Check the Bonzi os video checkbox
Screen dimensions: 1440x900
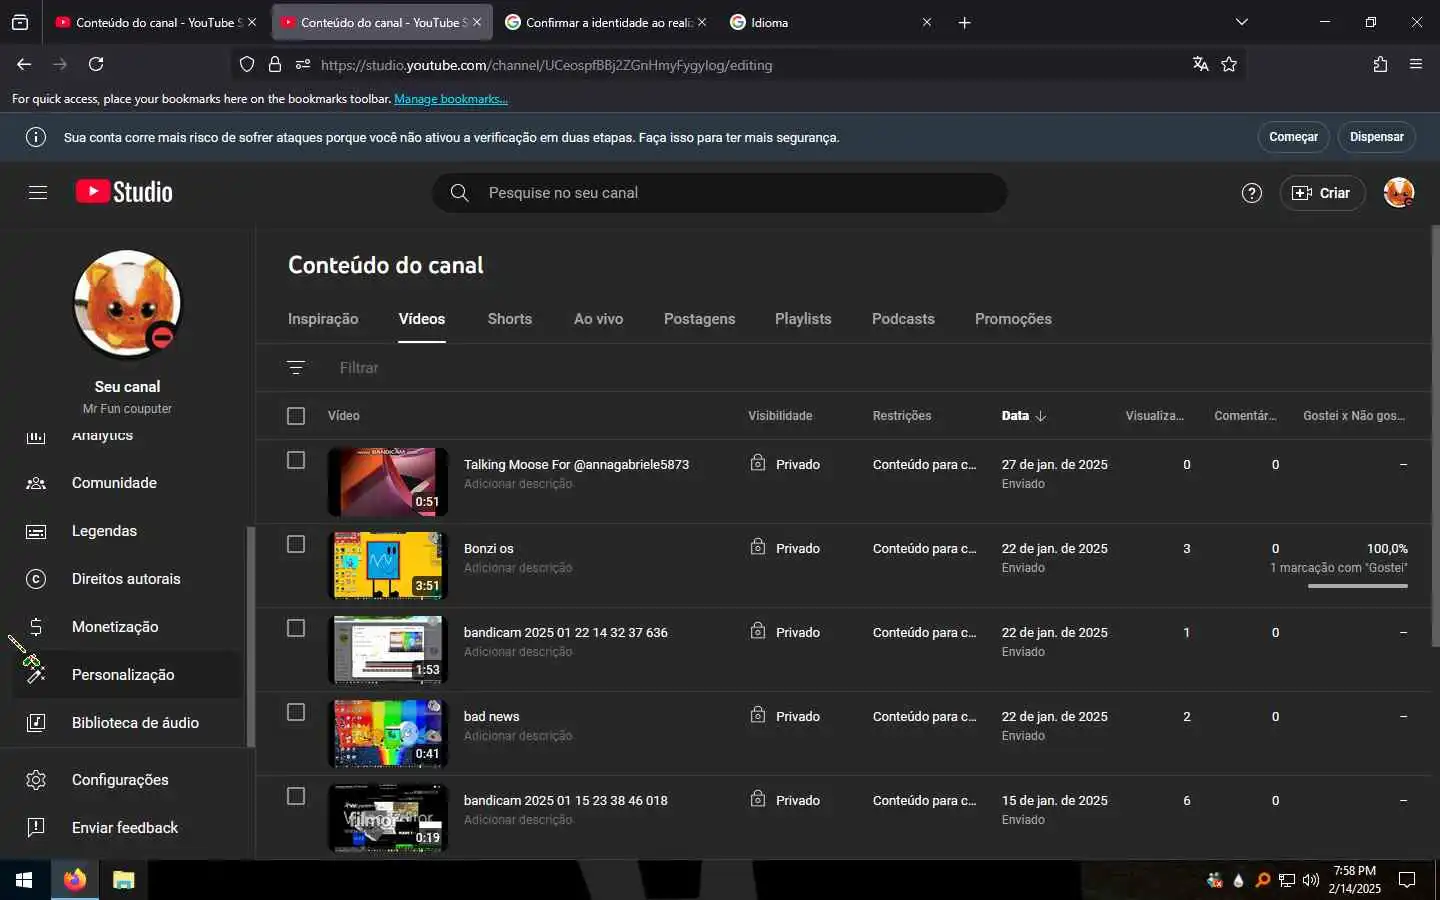pyautogui.click(x=296, y=544)
